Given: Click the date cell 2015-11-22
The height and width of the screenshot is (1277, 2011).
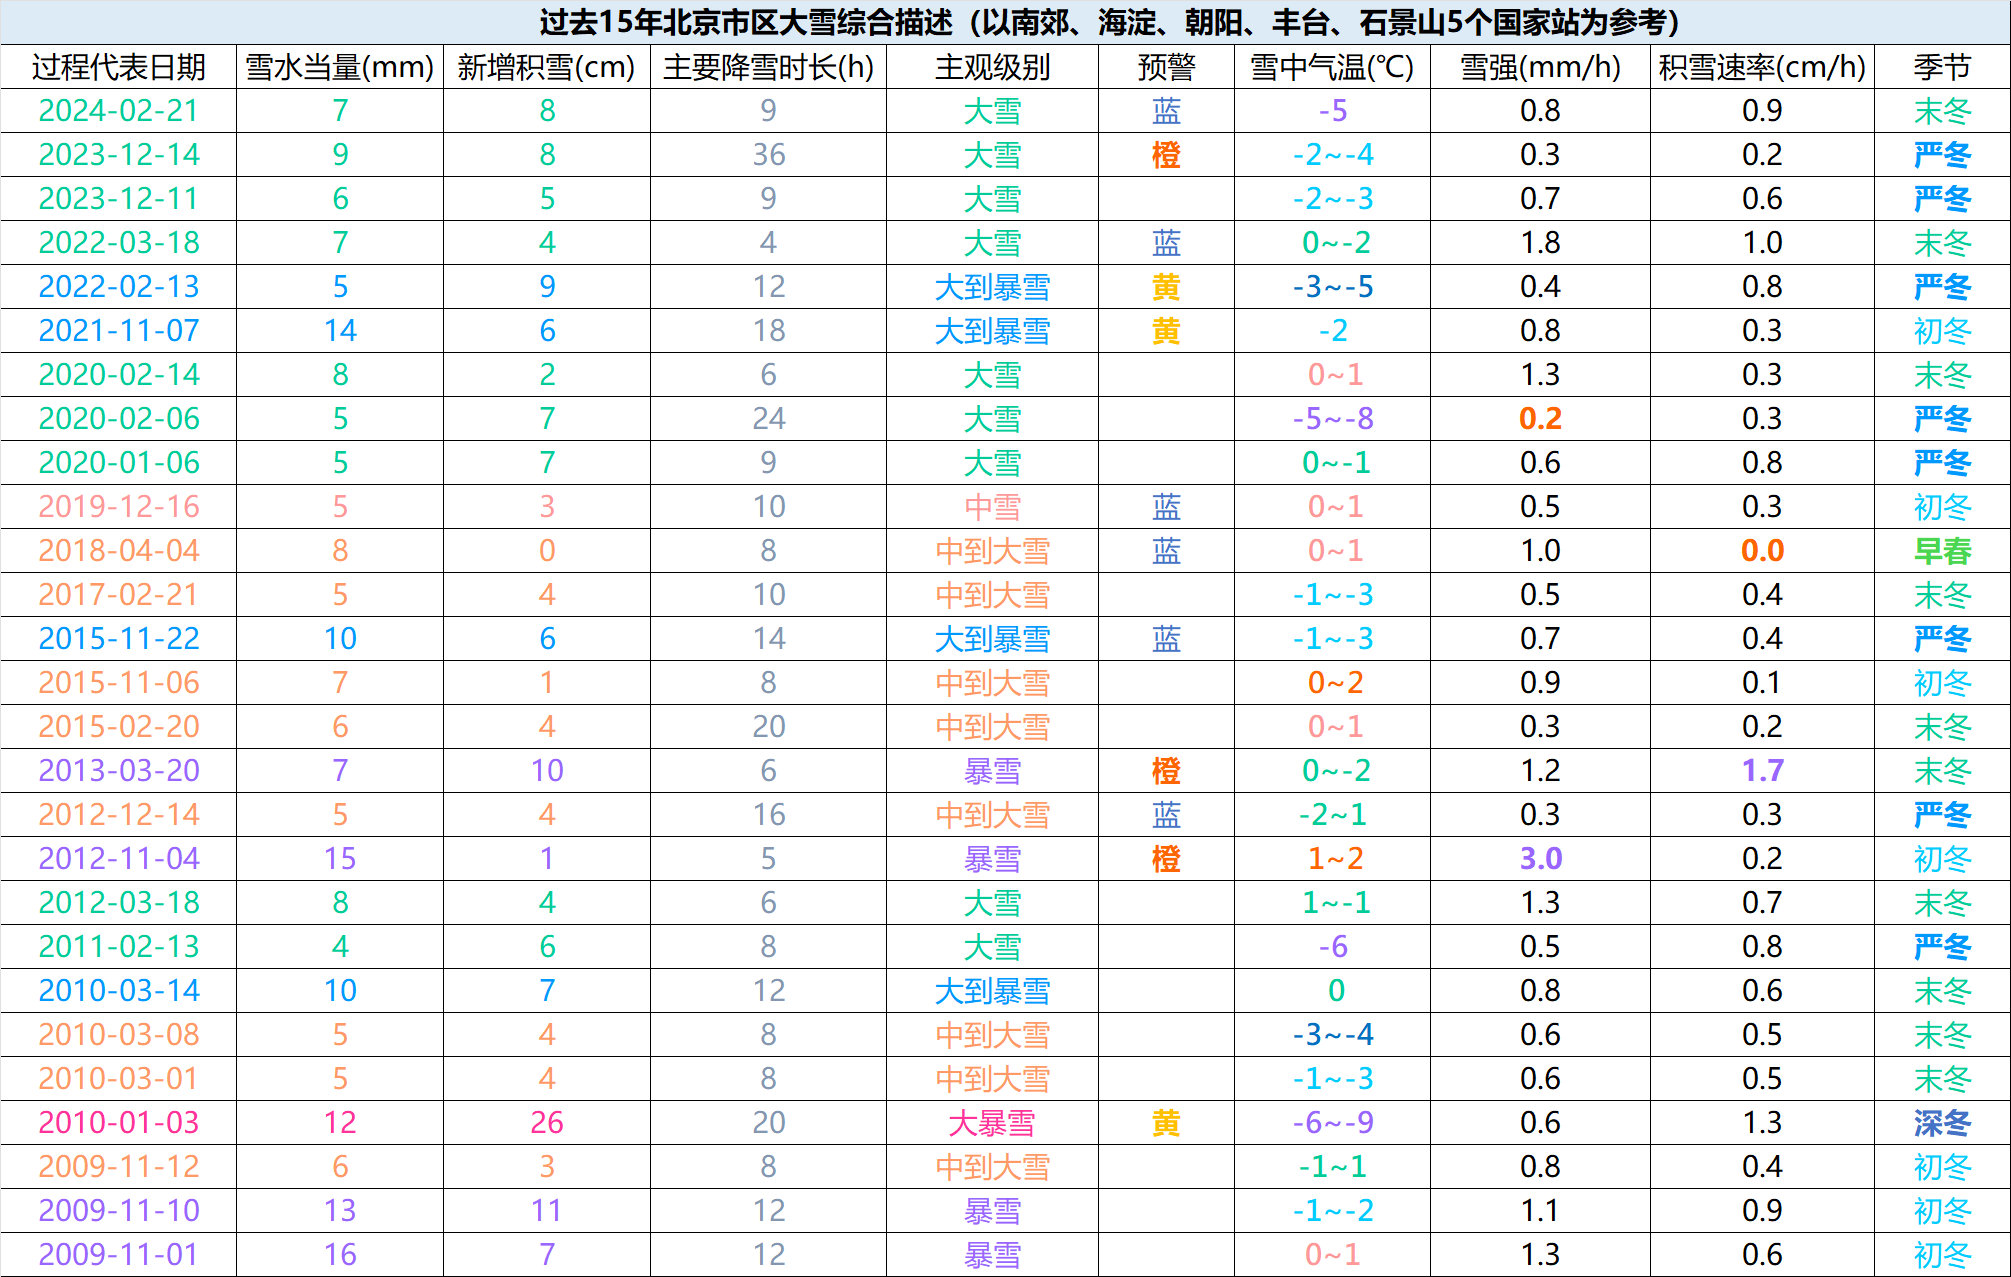Looking at the screenshot, I should [119, 639].
